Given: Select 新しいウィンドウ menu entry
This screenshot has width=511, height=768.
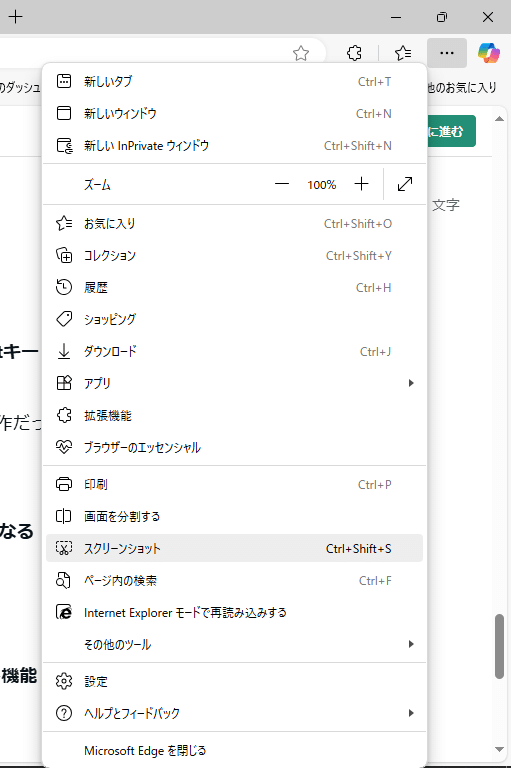Looking at the screenshot, I should 234,114.
